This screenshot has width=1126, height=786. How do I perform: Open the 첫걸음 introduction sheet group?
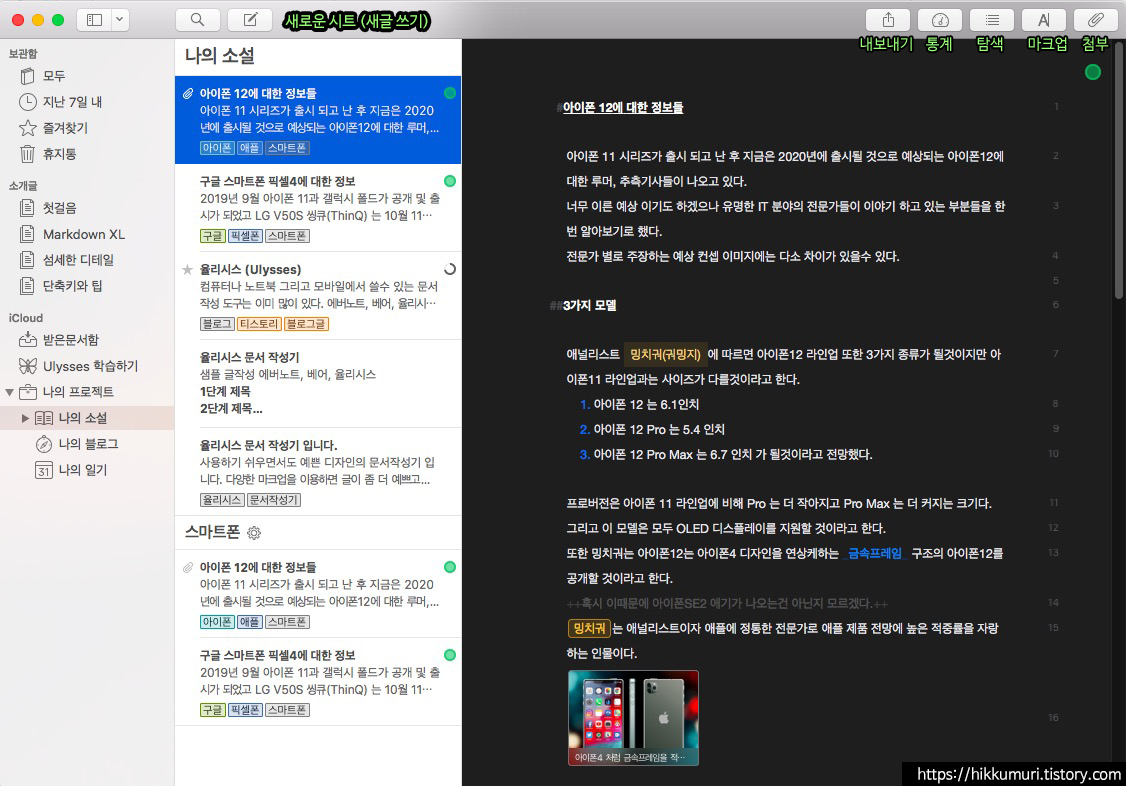click(x=86, y=208)
